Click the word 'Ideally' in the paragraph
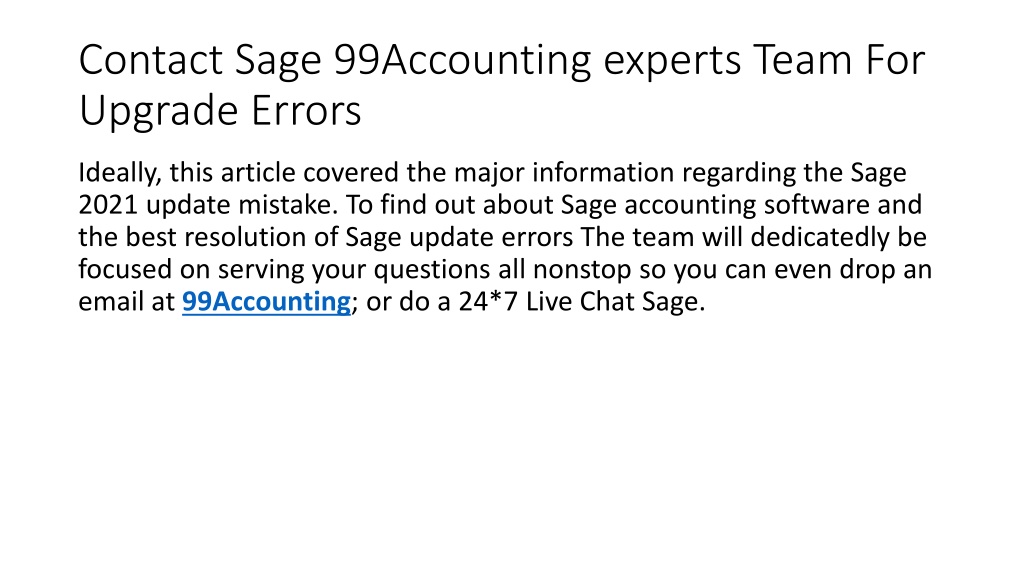Viewport: 1024px width, 576px height. (120, 173)
